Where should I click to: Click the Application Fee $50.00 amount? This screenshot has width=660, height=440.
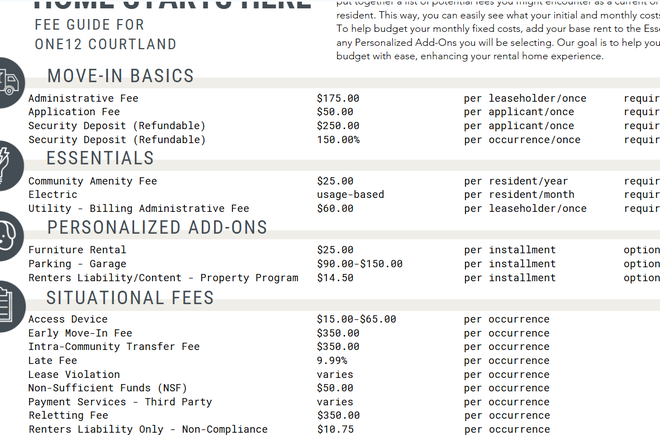click(335, 112)
